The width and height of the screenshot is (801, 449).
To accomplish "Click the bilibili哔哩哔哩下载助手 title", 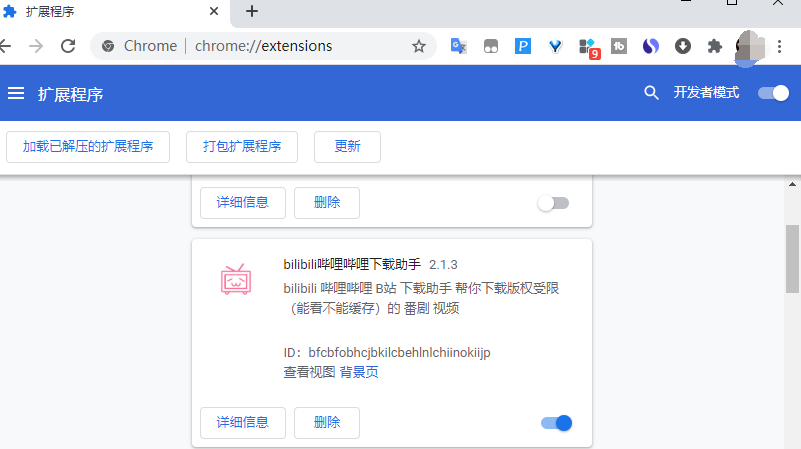I will click(x=352, y=264).
